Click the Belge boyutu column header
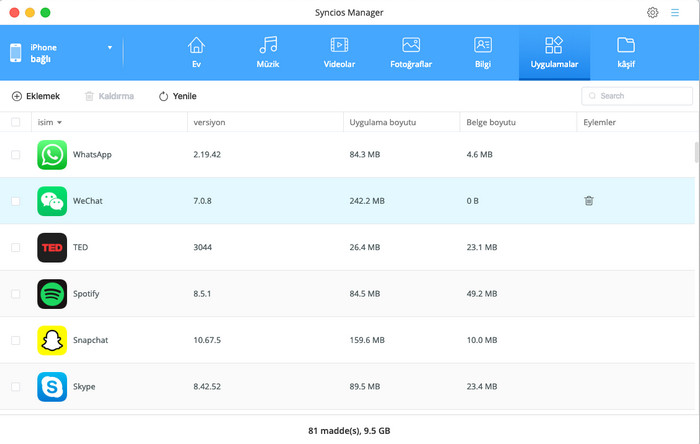The width and height of the screenshot is (700, 444). coord(491,122)
